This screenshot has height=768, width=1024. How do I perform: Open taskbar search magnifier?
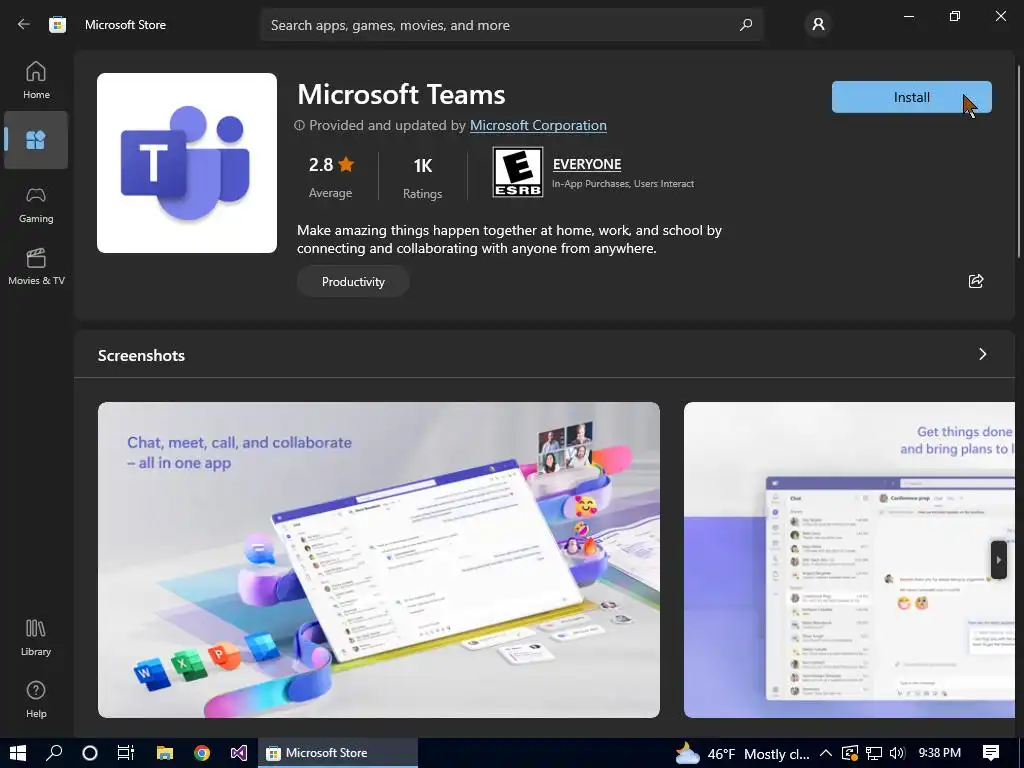(x=54, y=753)
